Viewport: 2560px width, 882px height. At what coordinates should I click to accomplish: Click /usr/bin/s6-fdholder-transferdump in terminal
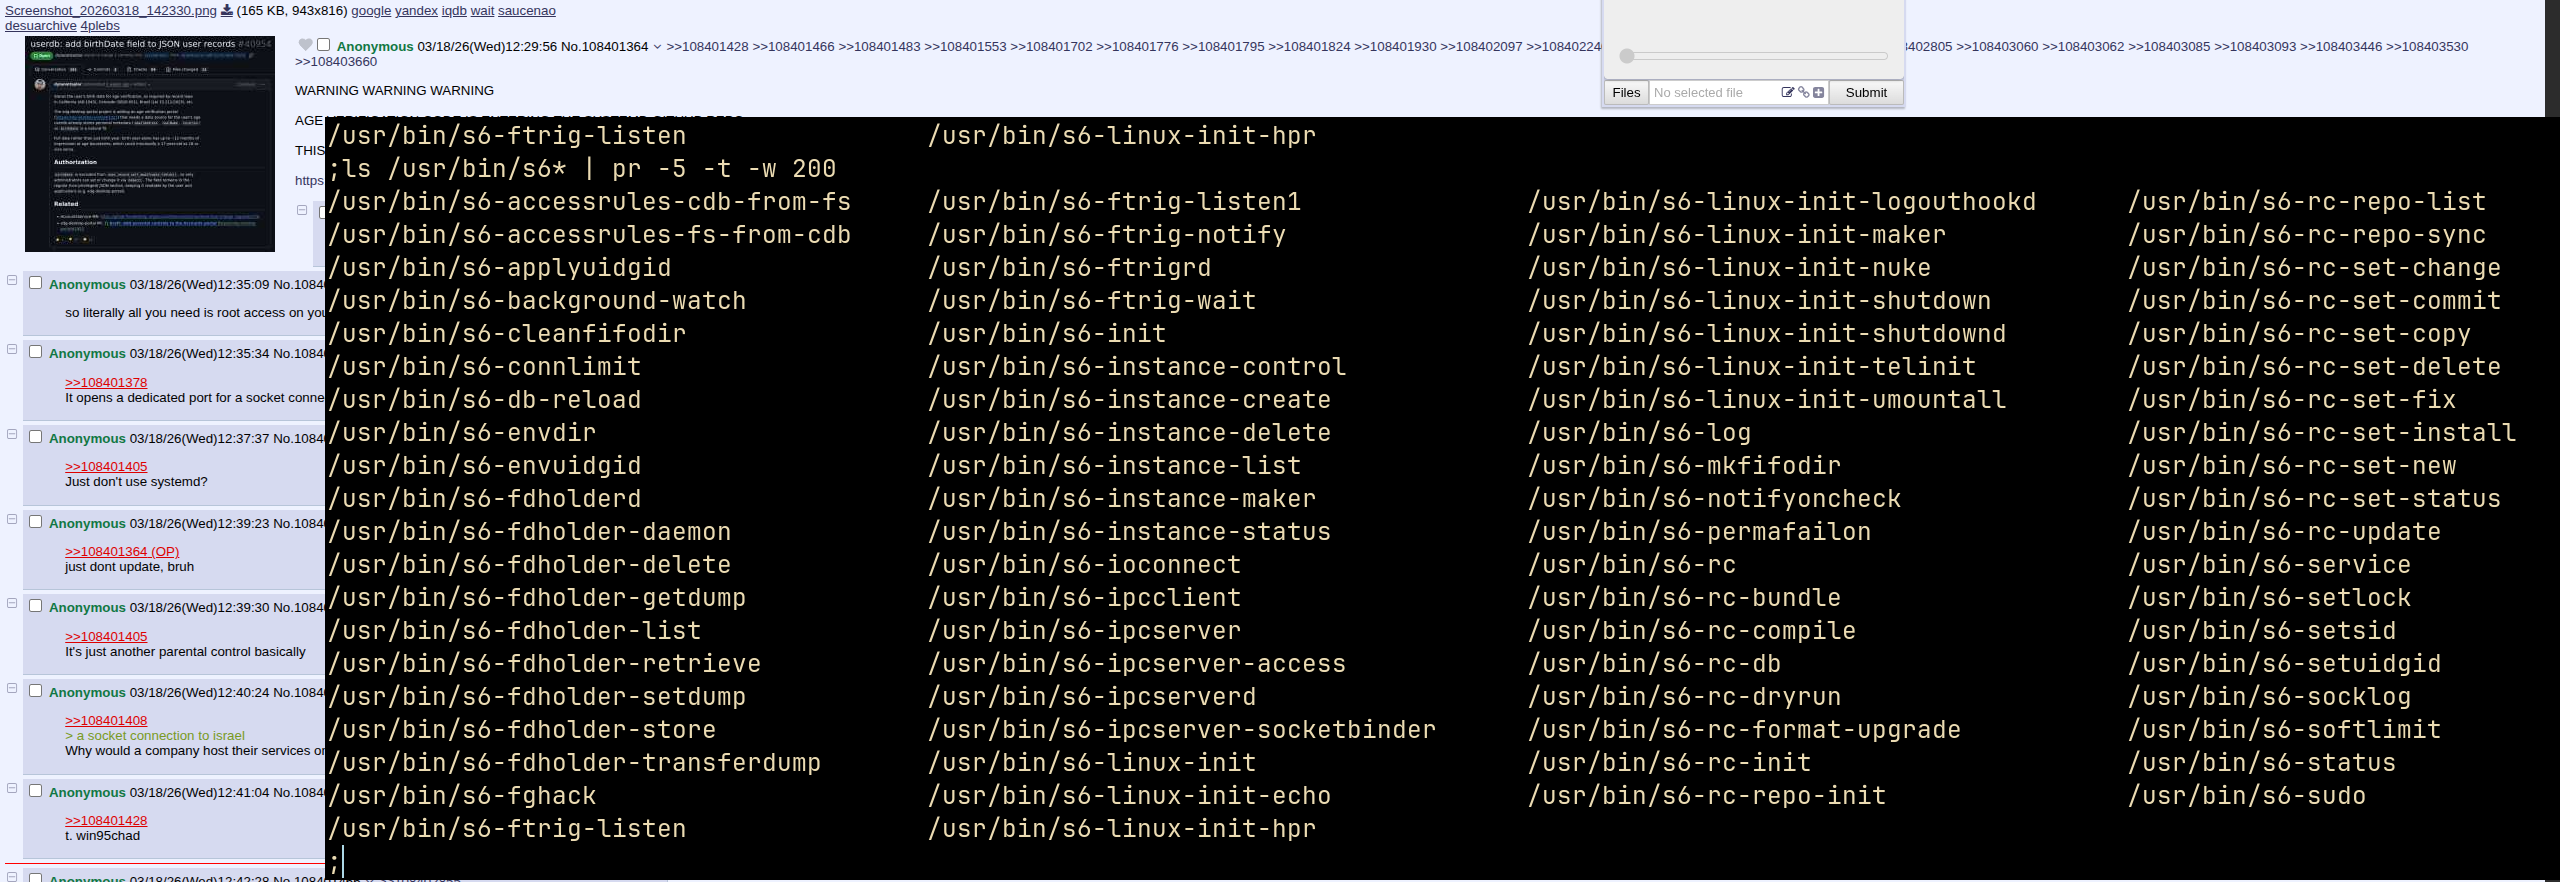point(575,763)
